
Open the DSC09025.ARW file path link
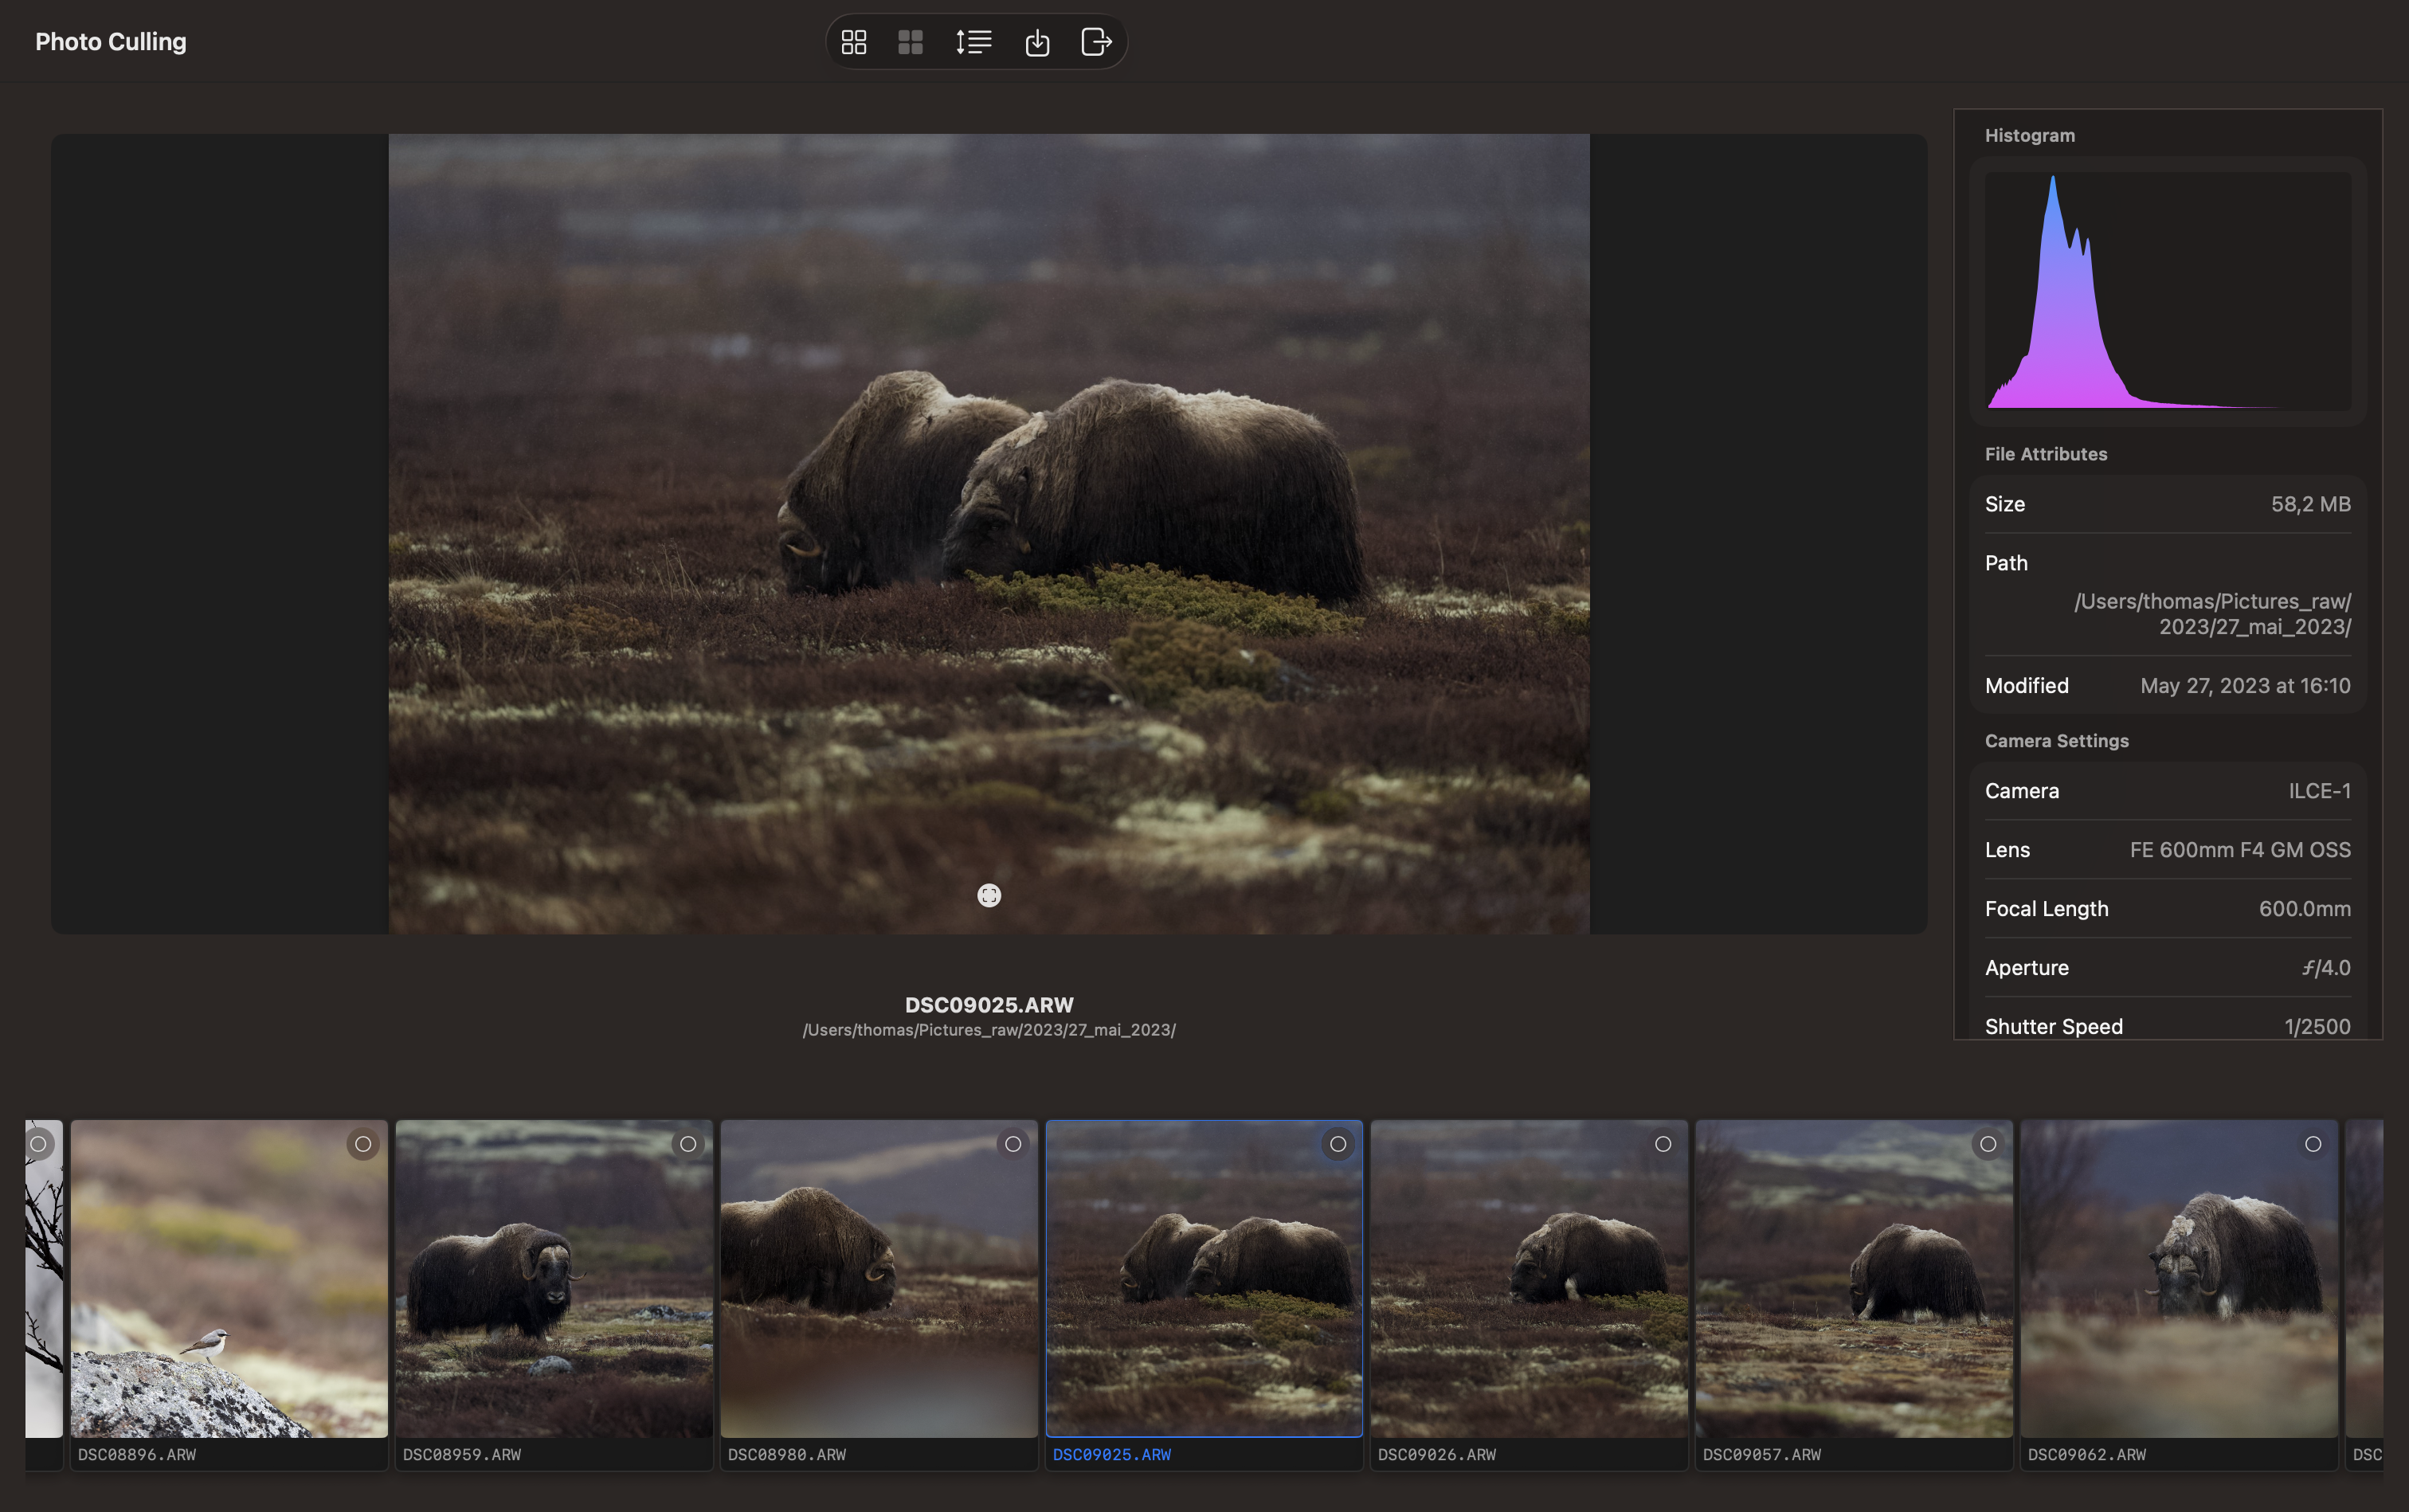(x=989, y=1029)
